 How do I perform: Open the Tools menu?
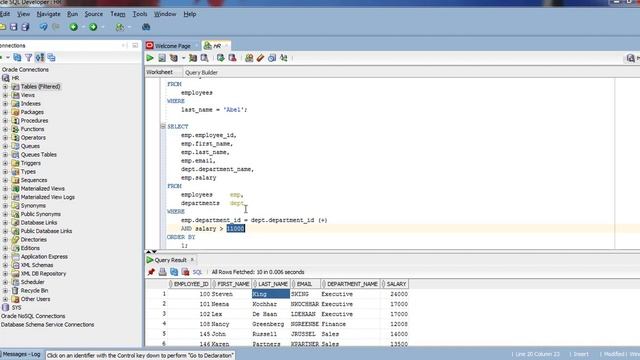coord(140,14)
